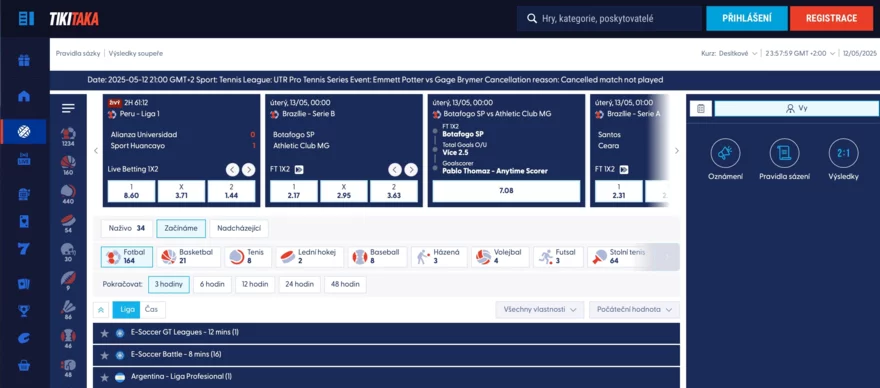Open the Výsledky 2:1 score icon

[844, 153]
